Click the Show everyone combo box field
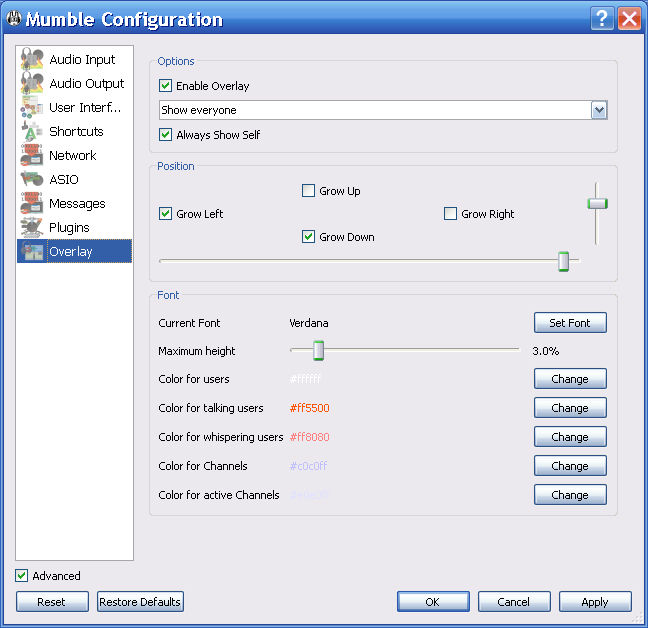Screen dimensions: 648x628 point(383,110)
